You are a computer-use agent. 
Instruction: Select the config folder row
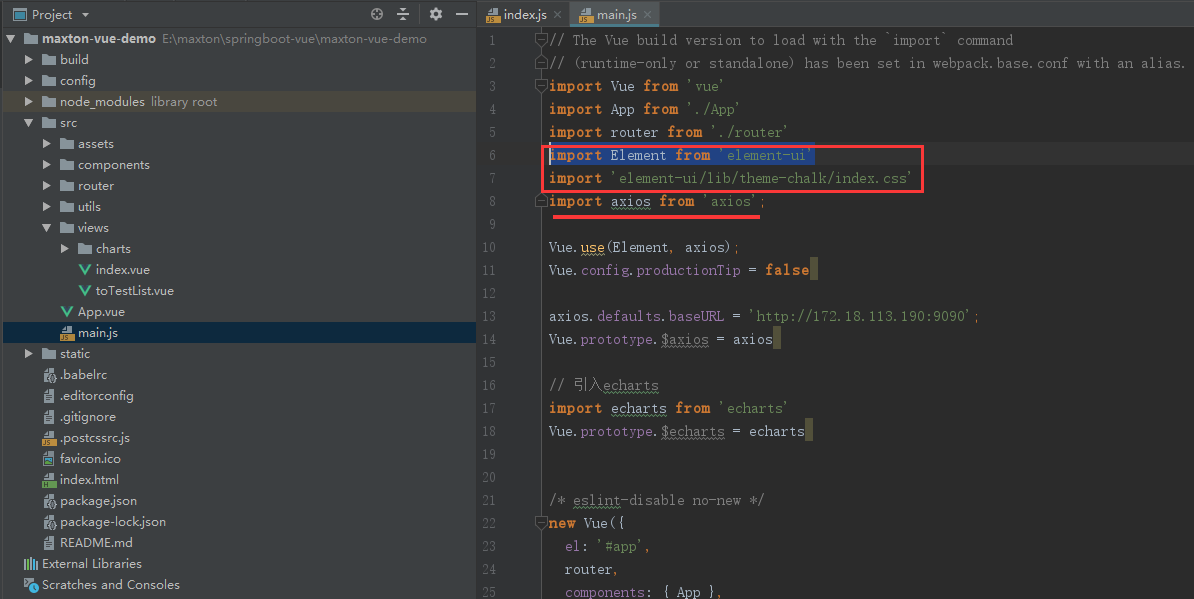239,80
